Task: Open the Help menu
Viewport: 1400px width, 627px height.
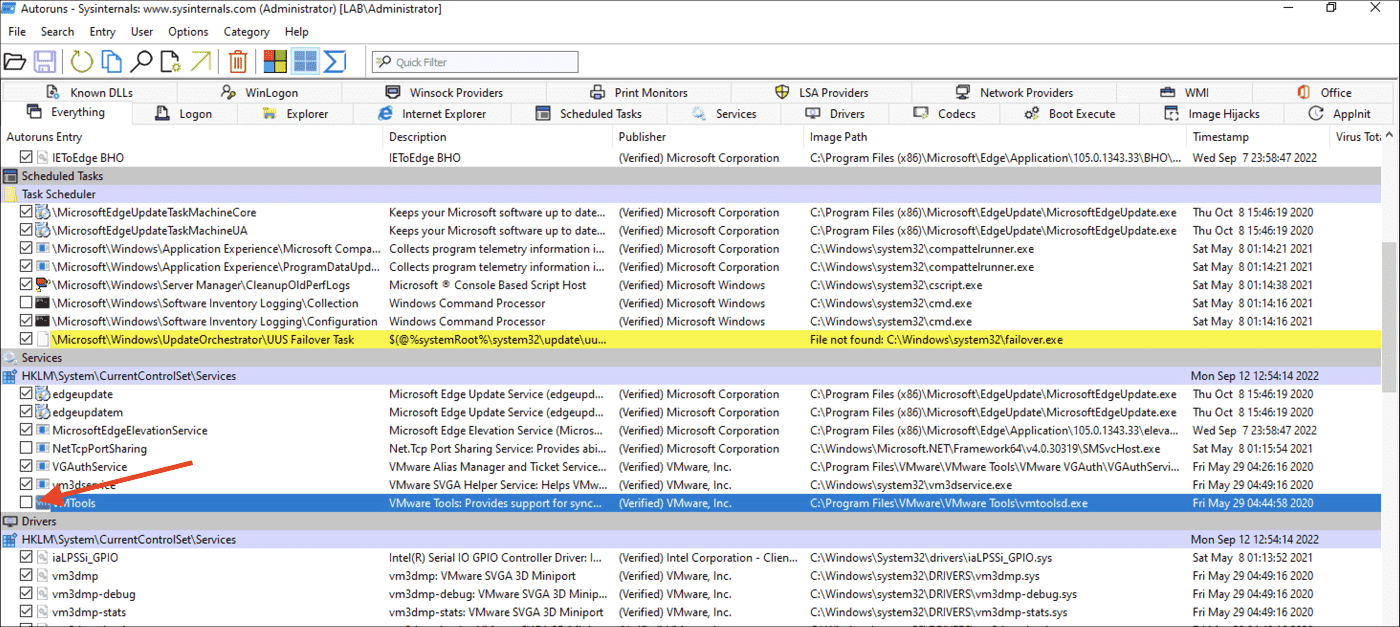Action: [x=296, y=31]
